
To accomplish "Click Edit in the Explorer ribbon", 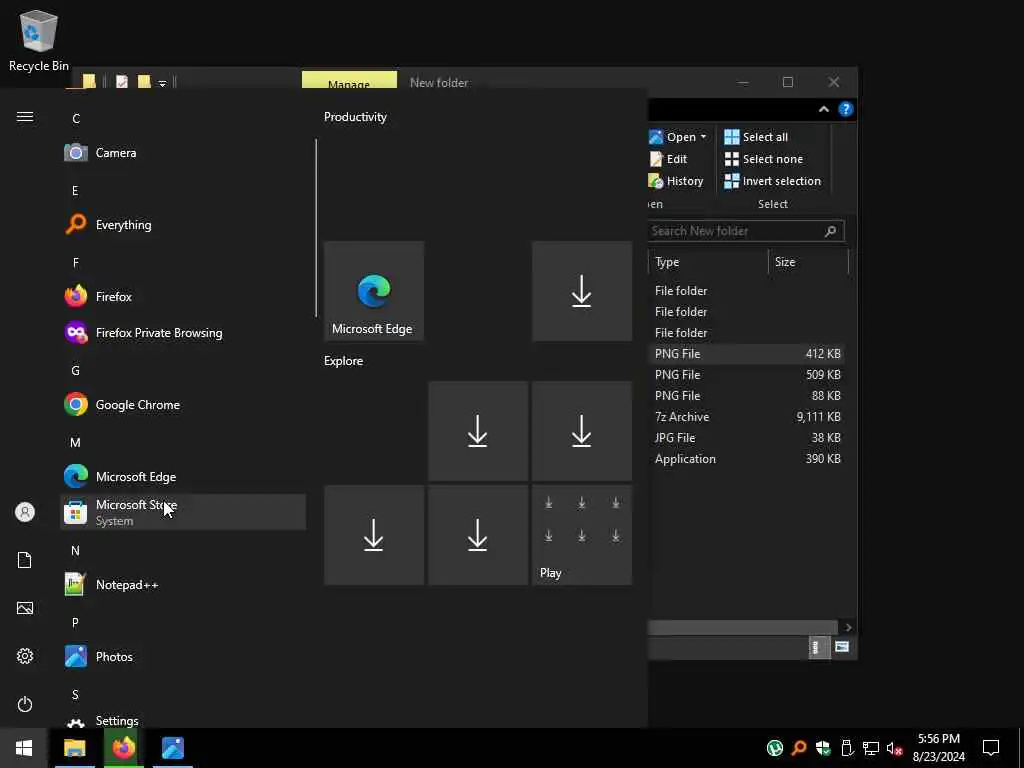I will pyautogui.click(x=668, y=159).
